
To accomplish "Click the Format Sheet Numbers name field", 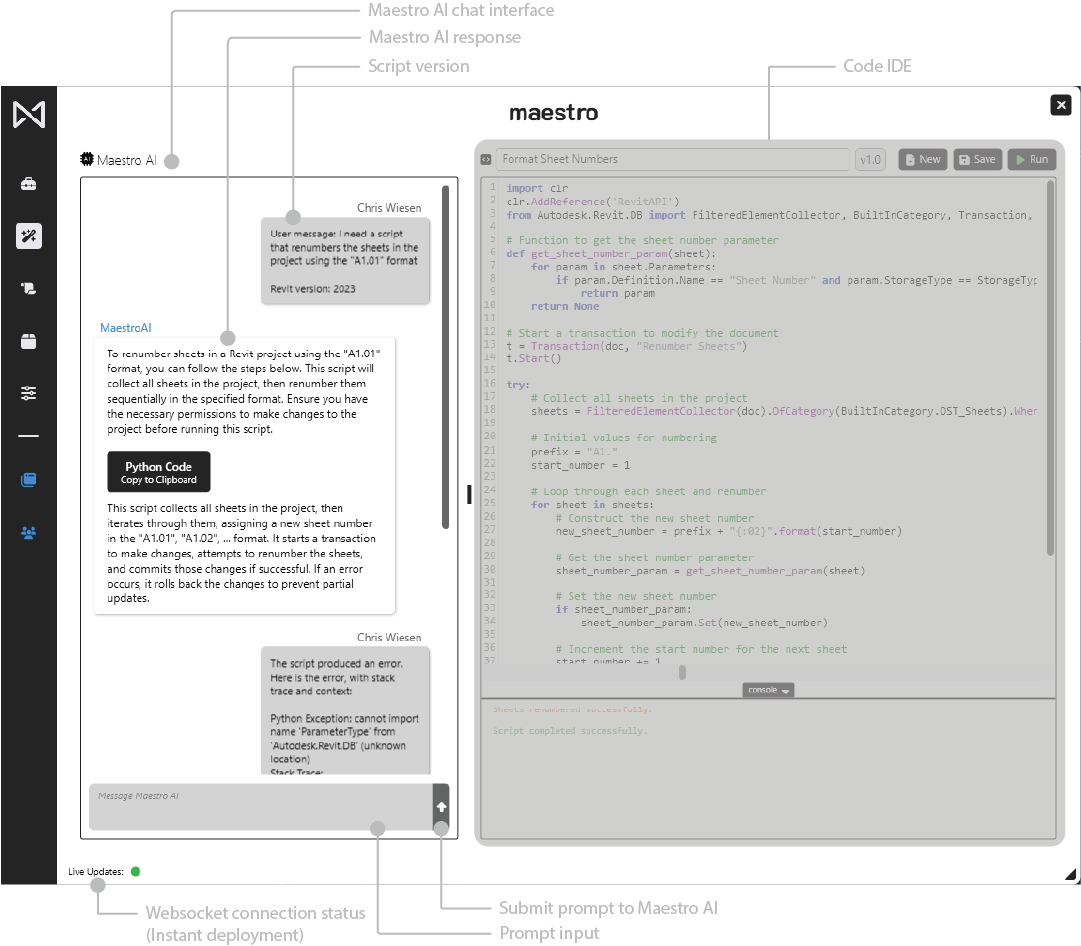I will (x=673, y=159).
